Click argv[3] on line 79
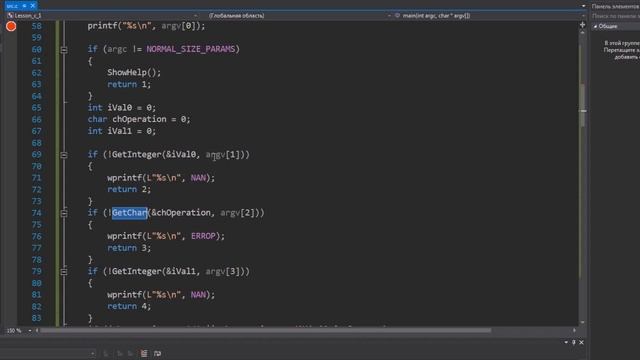Viewport: 640px width, 360px height. tap(222, 271)
